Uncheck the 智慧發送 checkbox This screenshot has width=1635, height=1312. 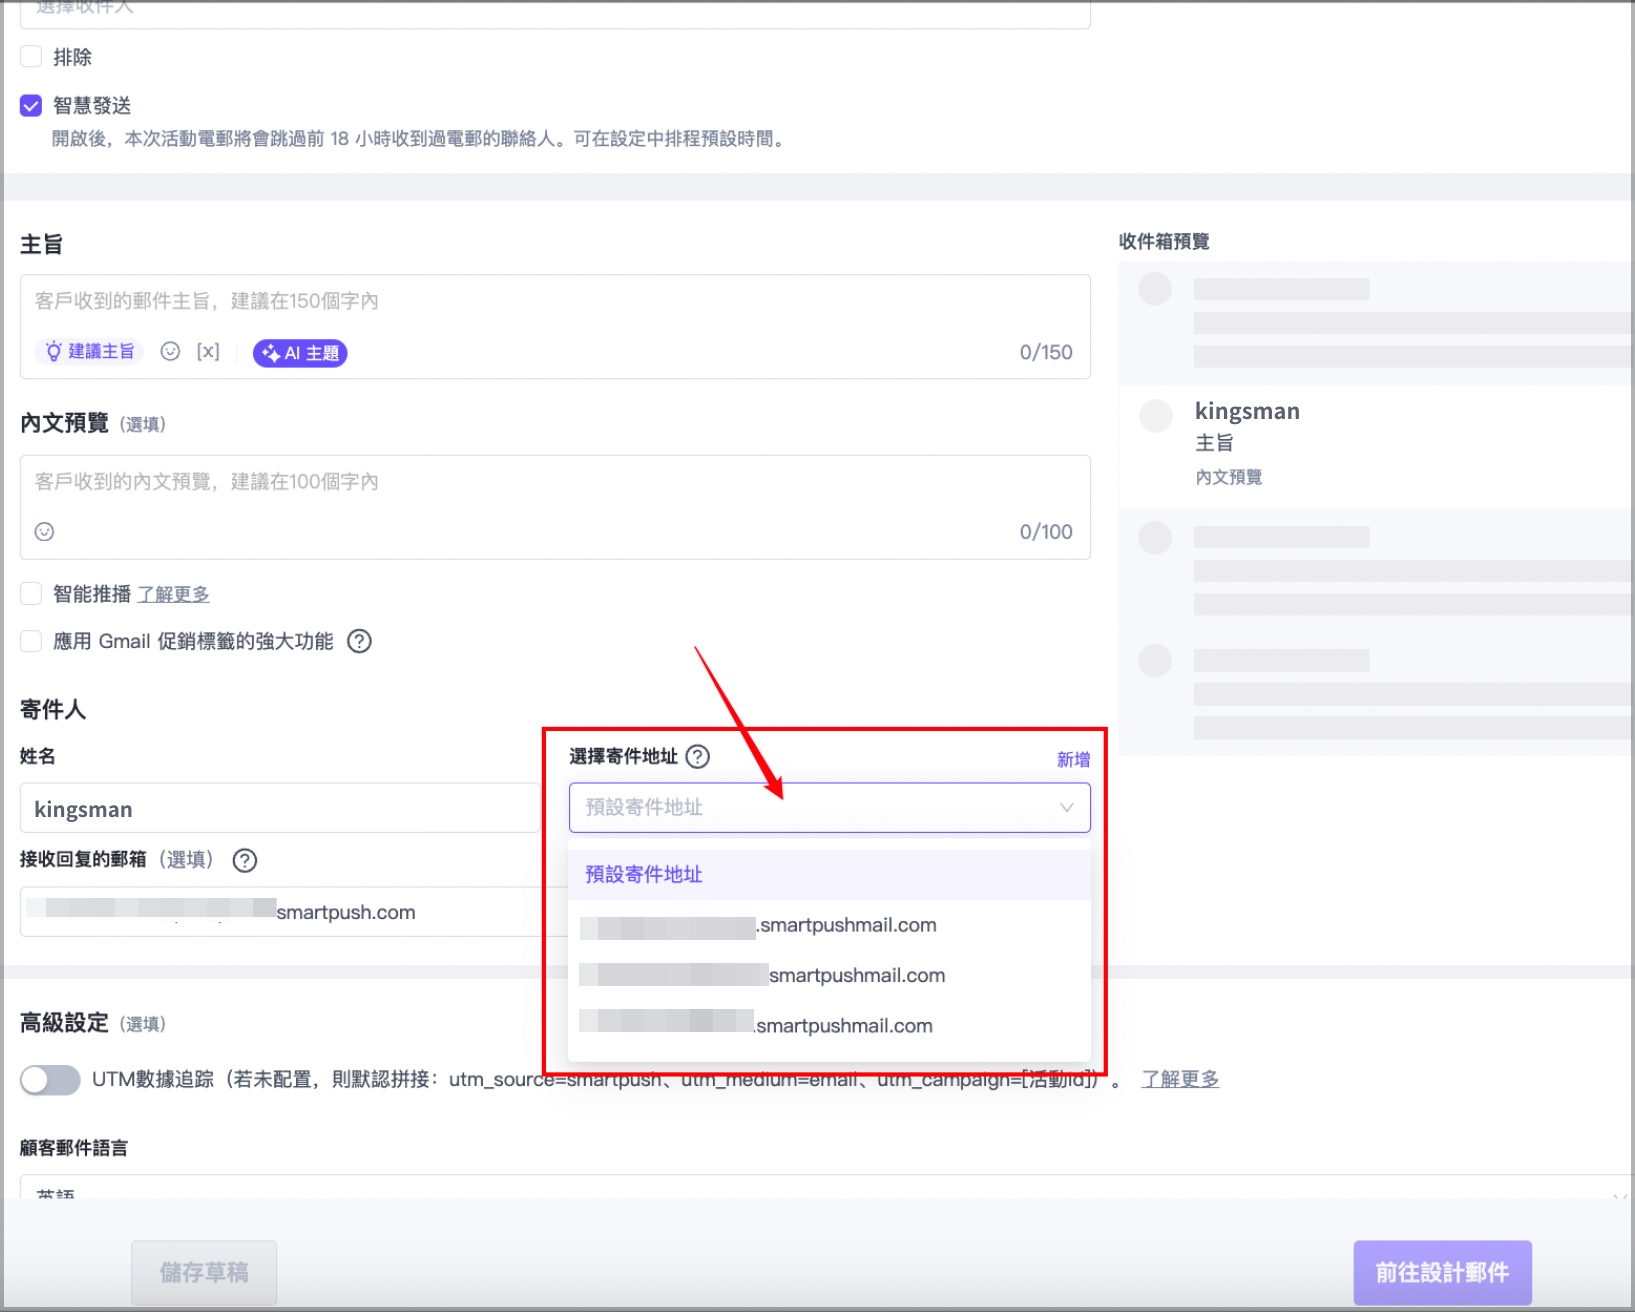(31, 106)
